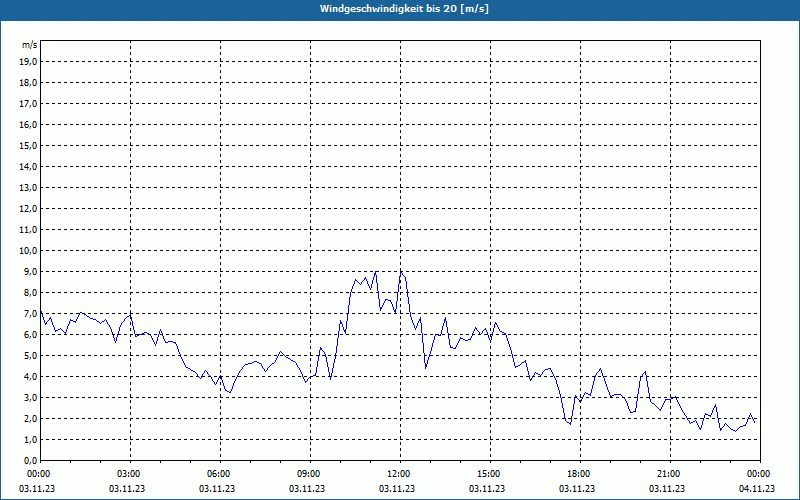
Task: Select the 13,0 y-axis label
Action: coord(28,187)
